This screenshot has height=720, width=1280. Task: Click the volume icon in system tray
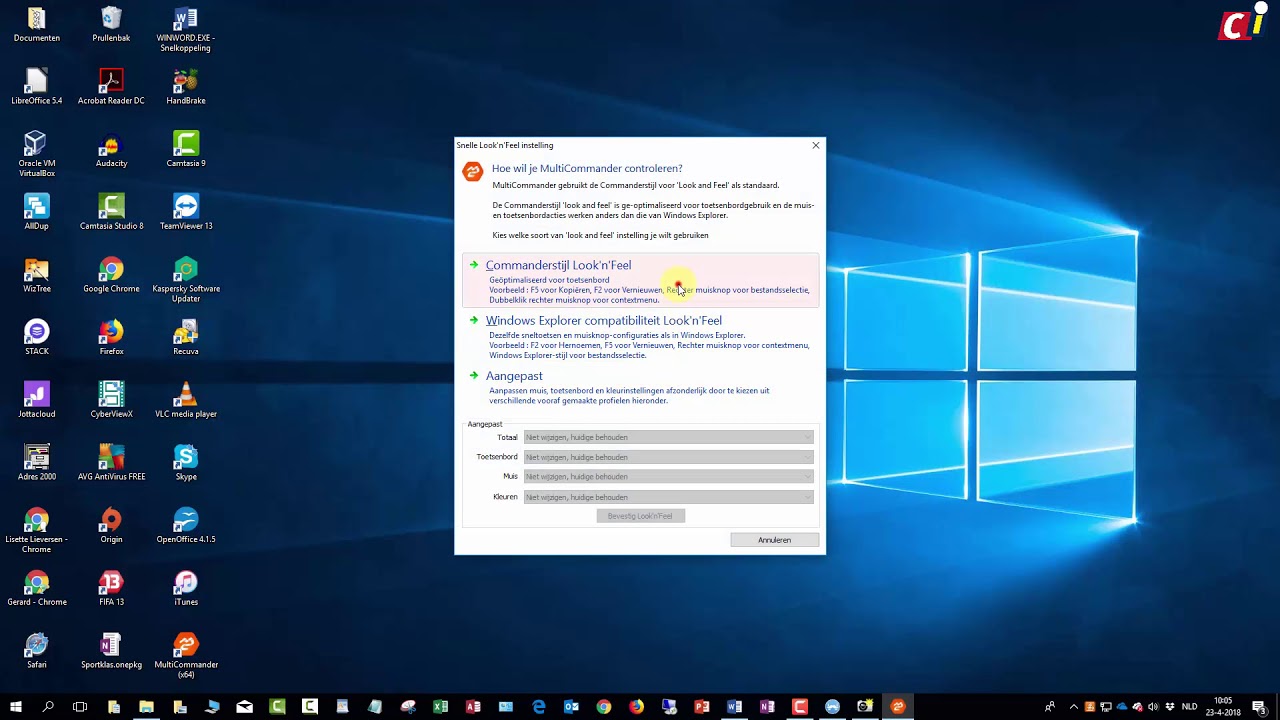point(1153,707)
